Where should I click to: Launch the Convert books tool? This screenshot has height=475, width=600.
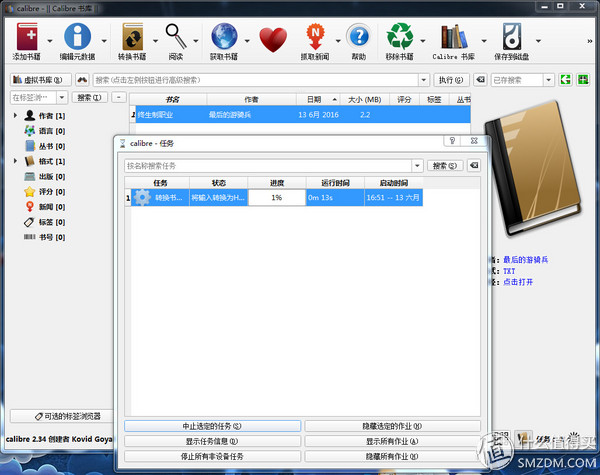coord(132,37)
